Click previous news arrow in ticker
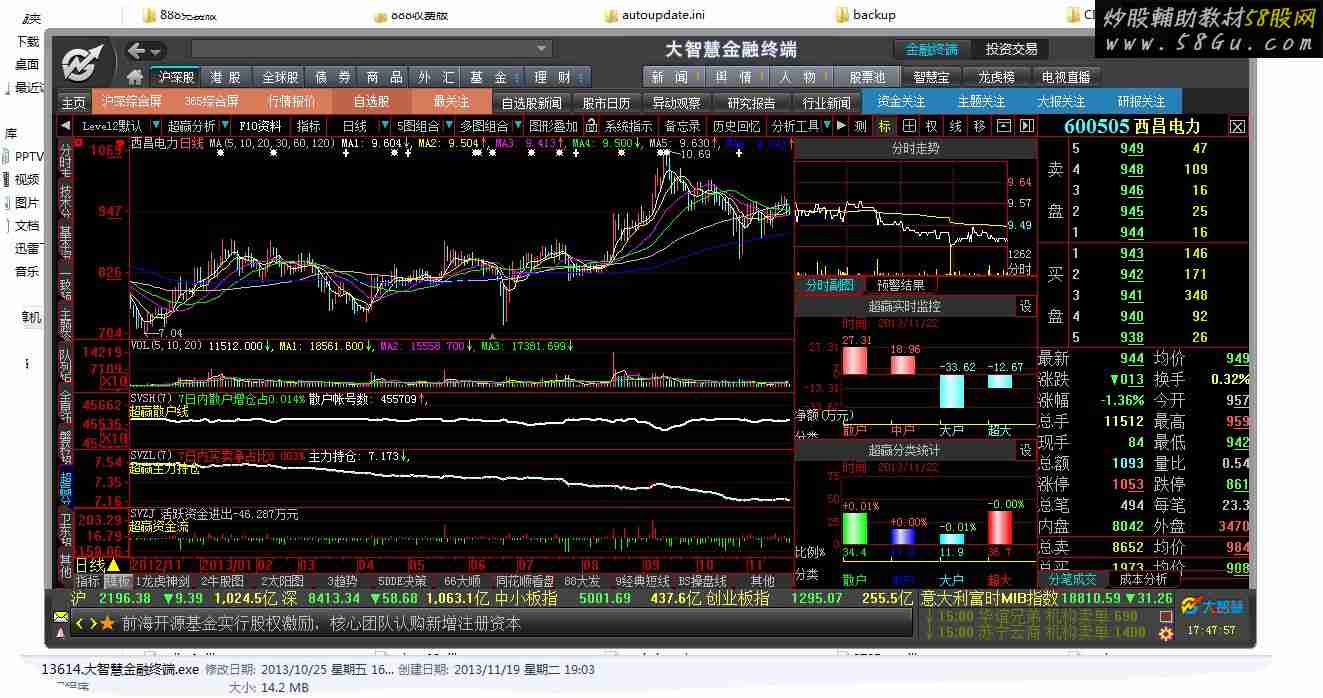 [80, 623]
